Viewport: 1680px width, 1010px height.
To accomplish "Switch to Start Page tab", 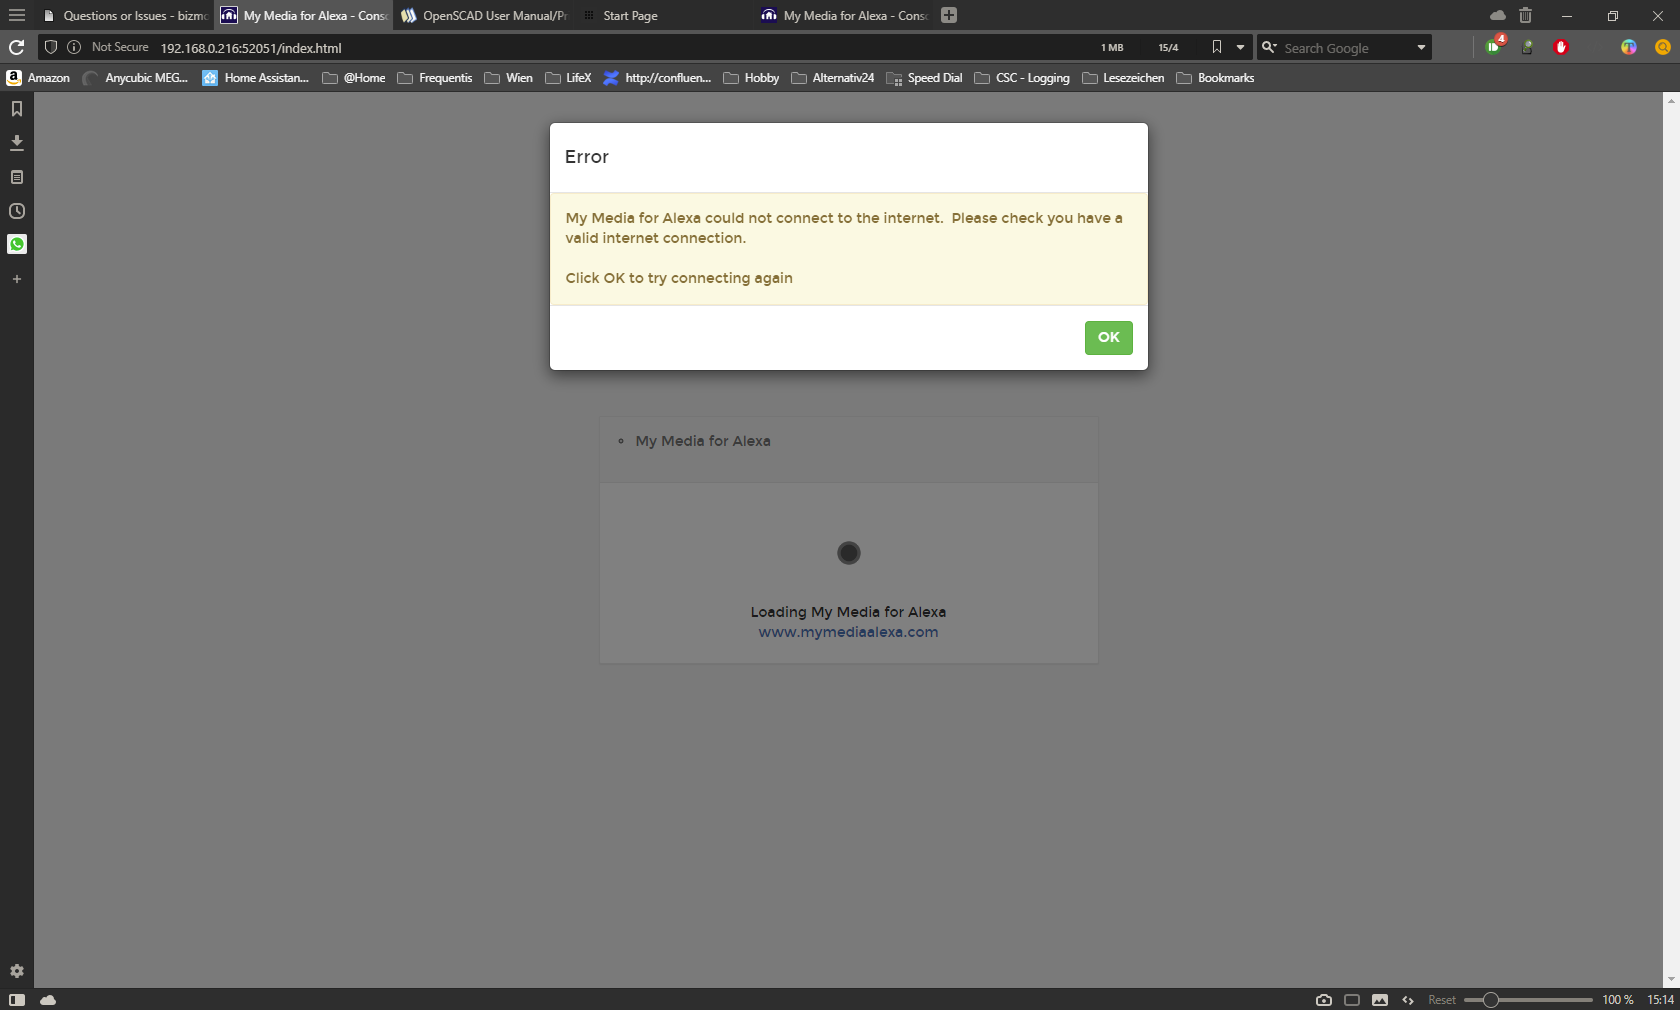I will pyautogui.click(x=664, y=16).
